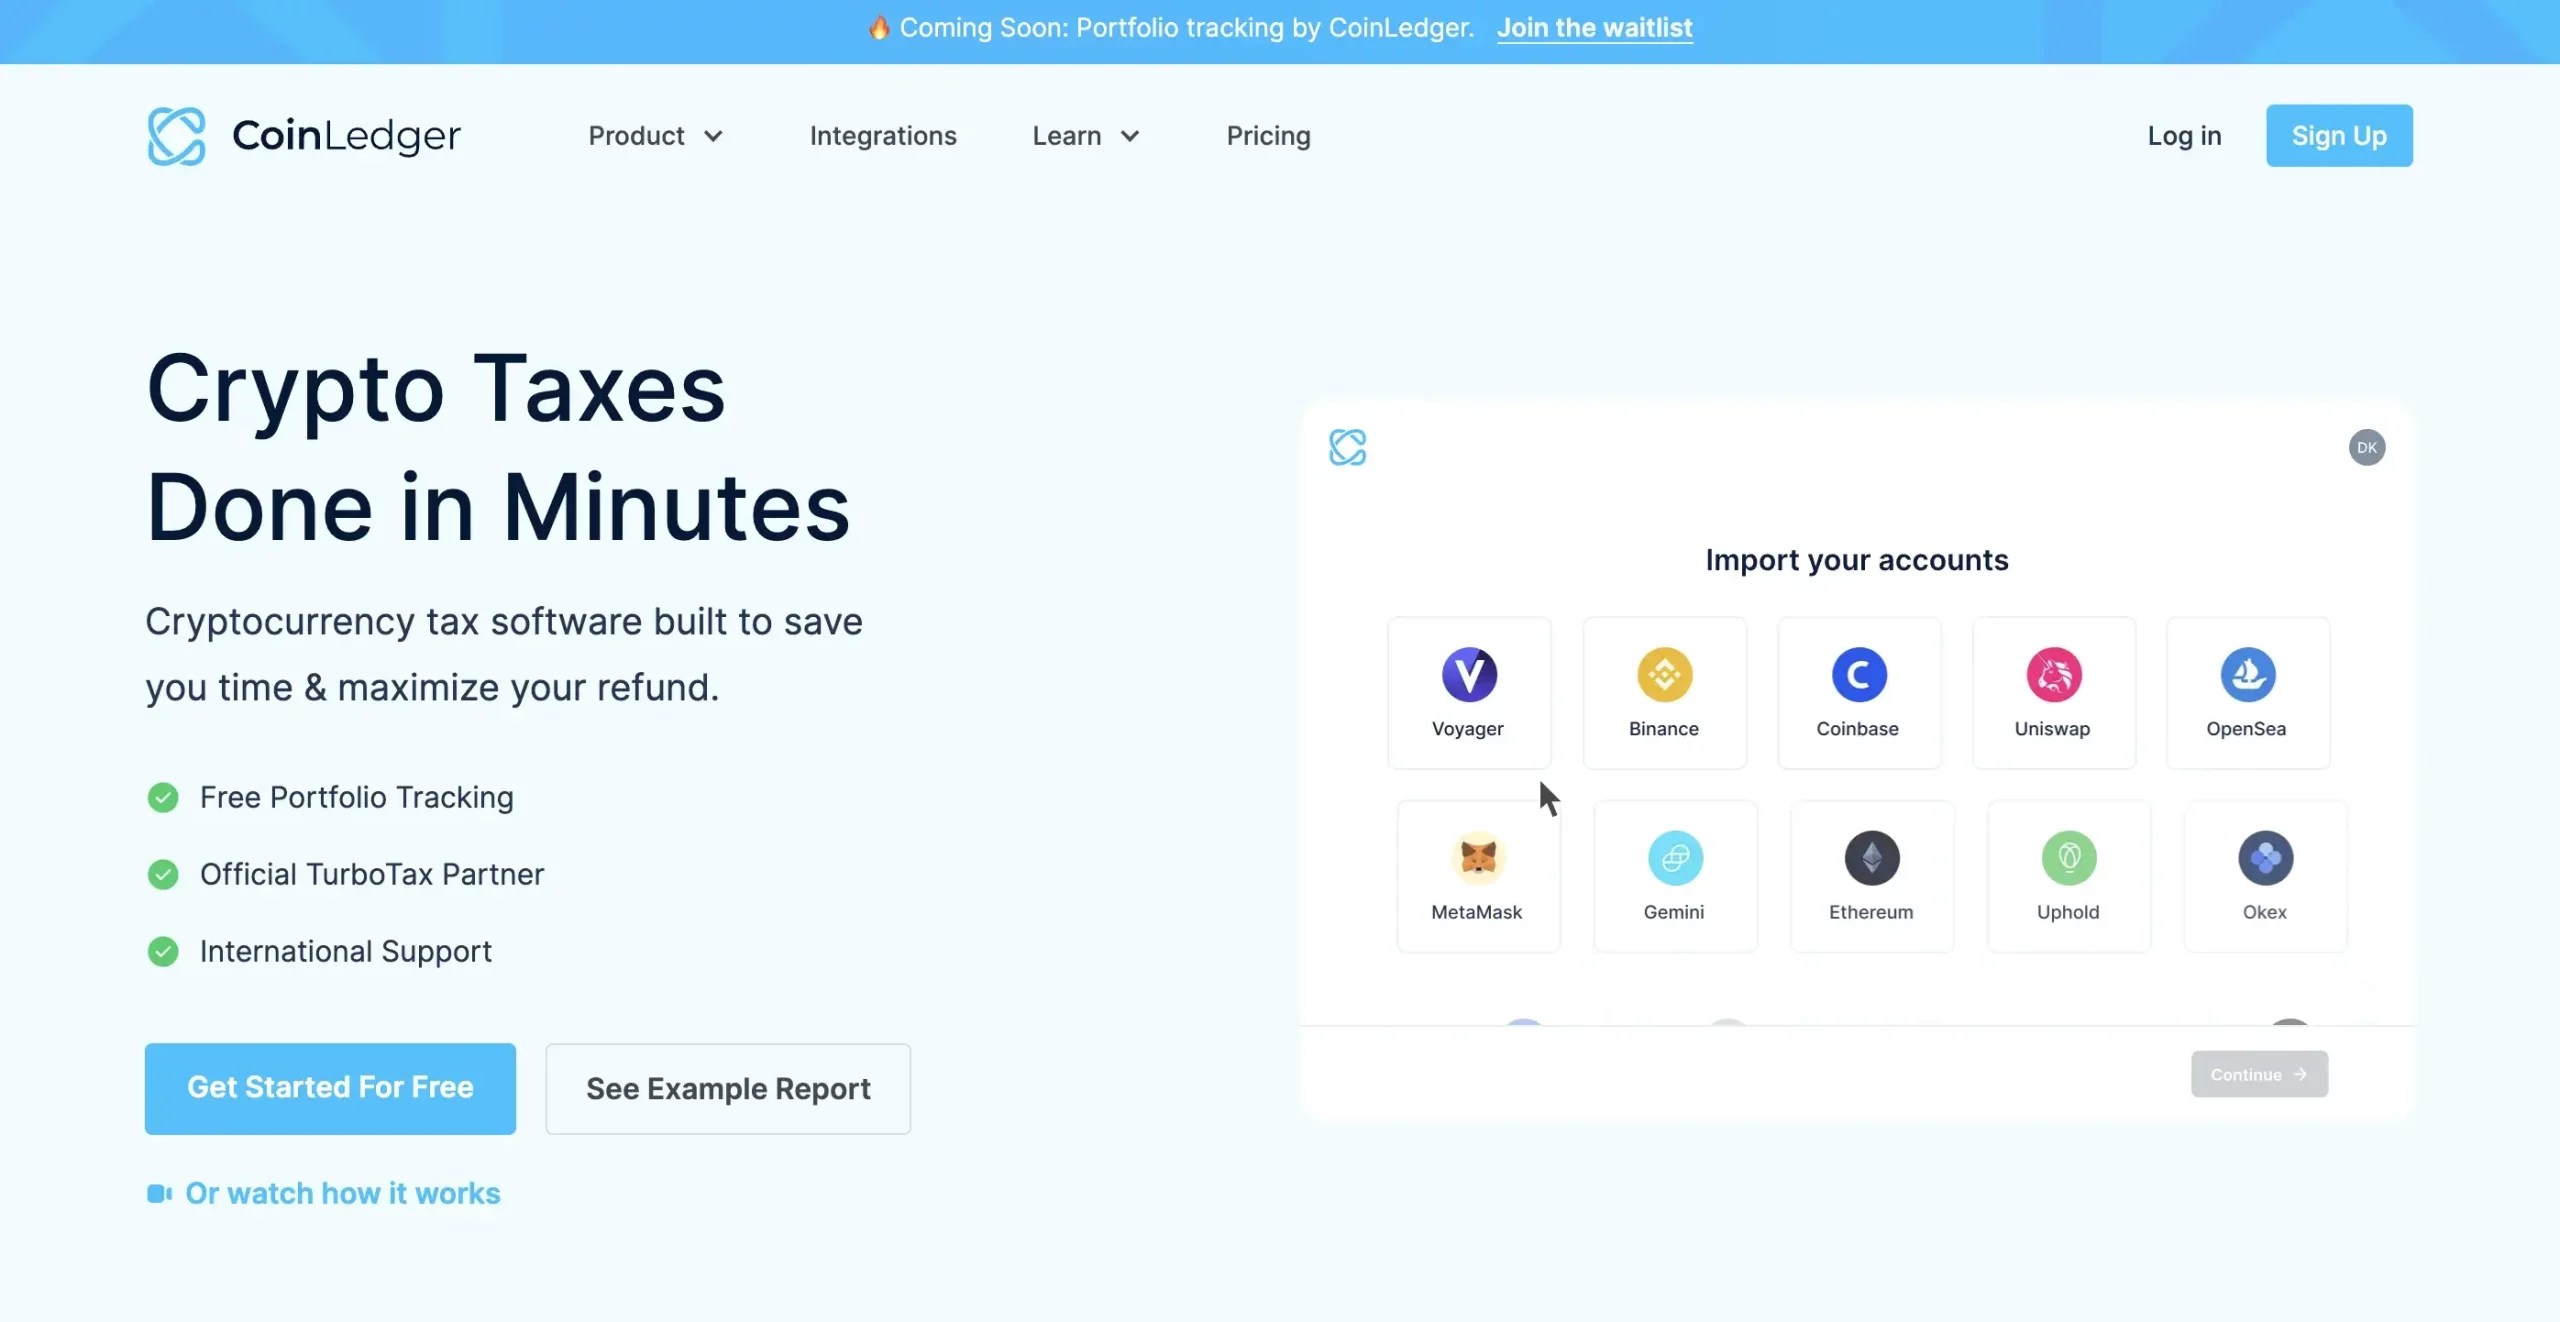Viewport: 2560px width, 1322px height.
Task: Toggle the Official TurboTax Partner checkmark
Action: coord(162,874)
